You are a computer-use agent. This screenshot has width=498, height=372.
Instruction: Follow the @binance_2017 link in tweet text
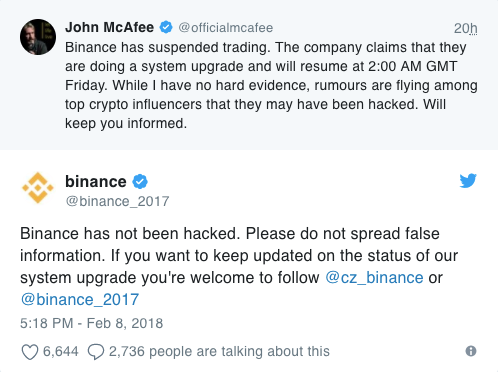tap(80, 299)
